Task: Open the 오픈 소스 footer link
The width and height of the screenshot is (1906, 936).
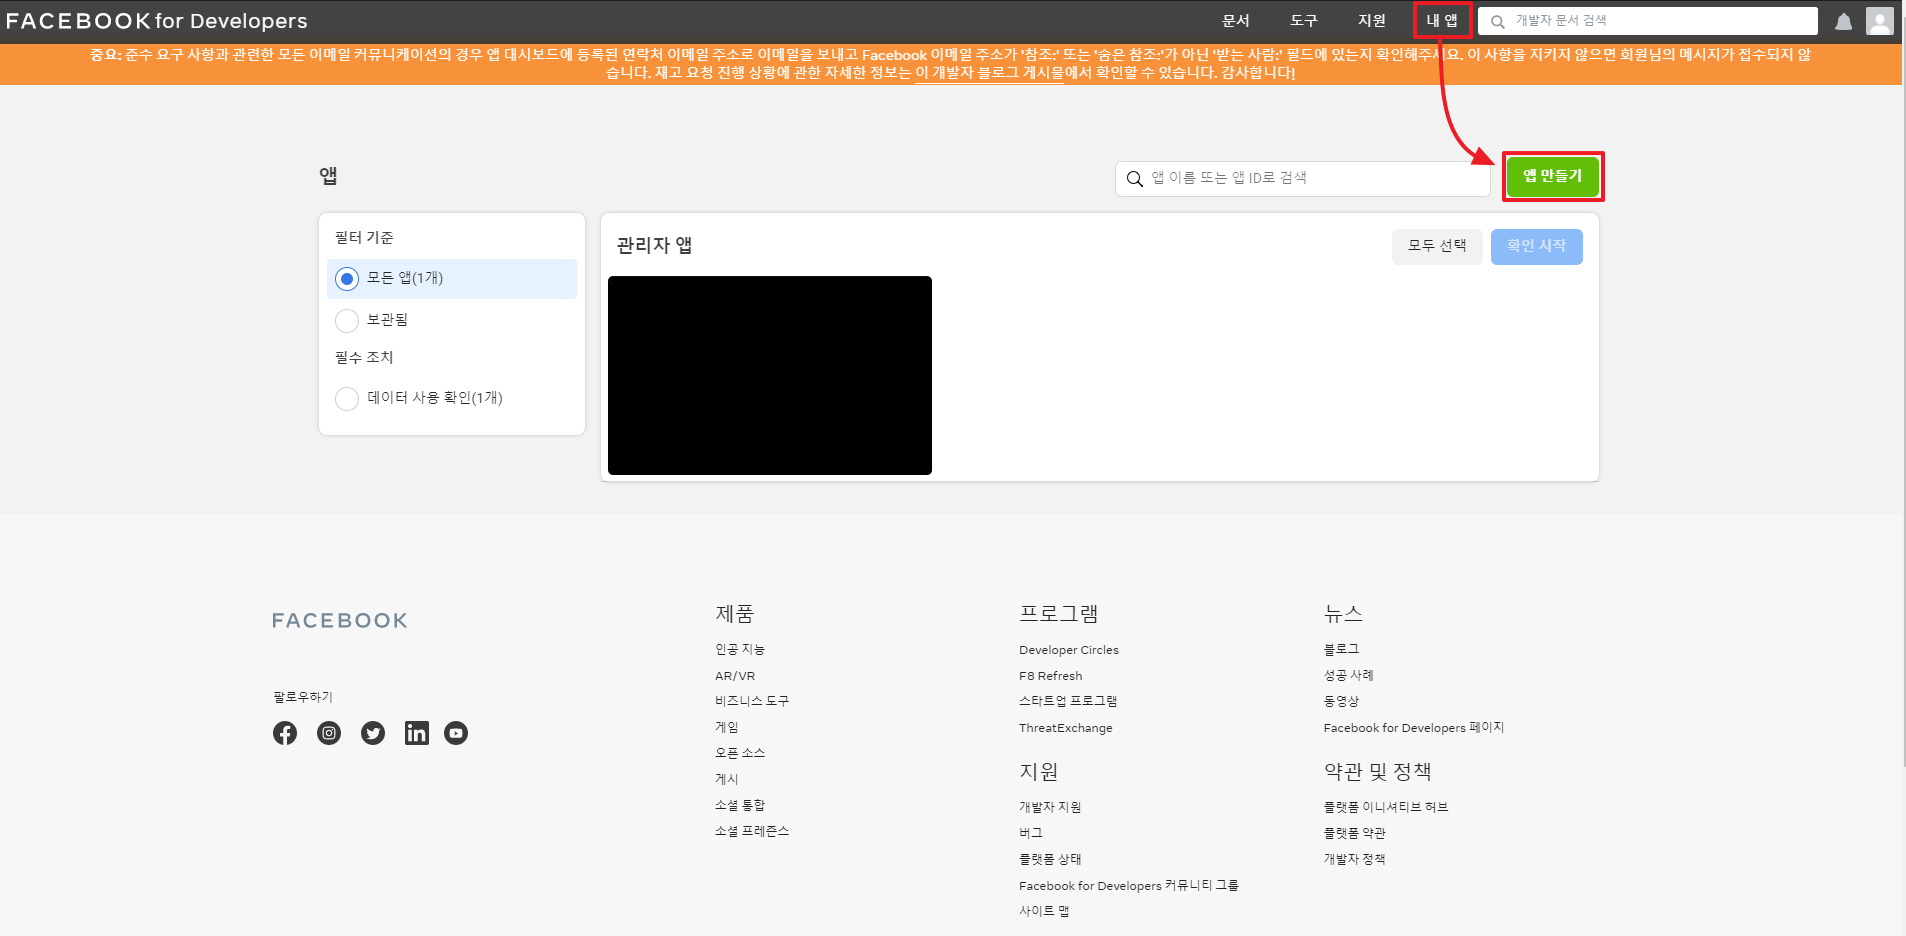Action: pyautogui.click(x=740, y=754)
